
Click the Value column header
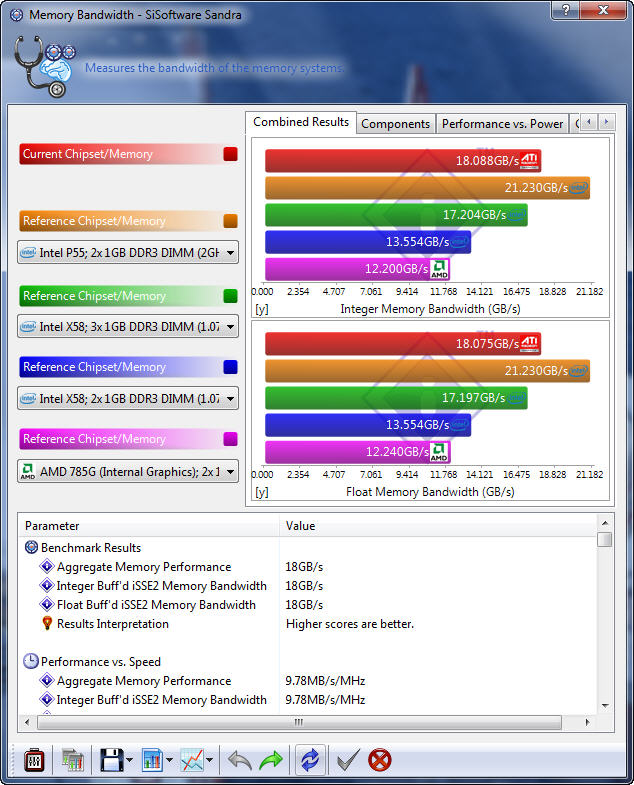coord(437,526)
